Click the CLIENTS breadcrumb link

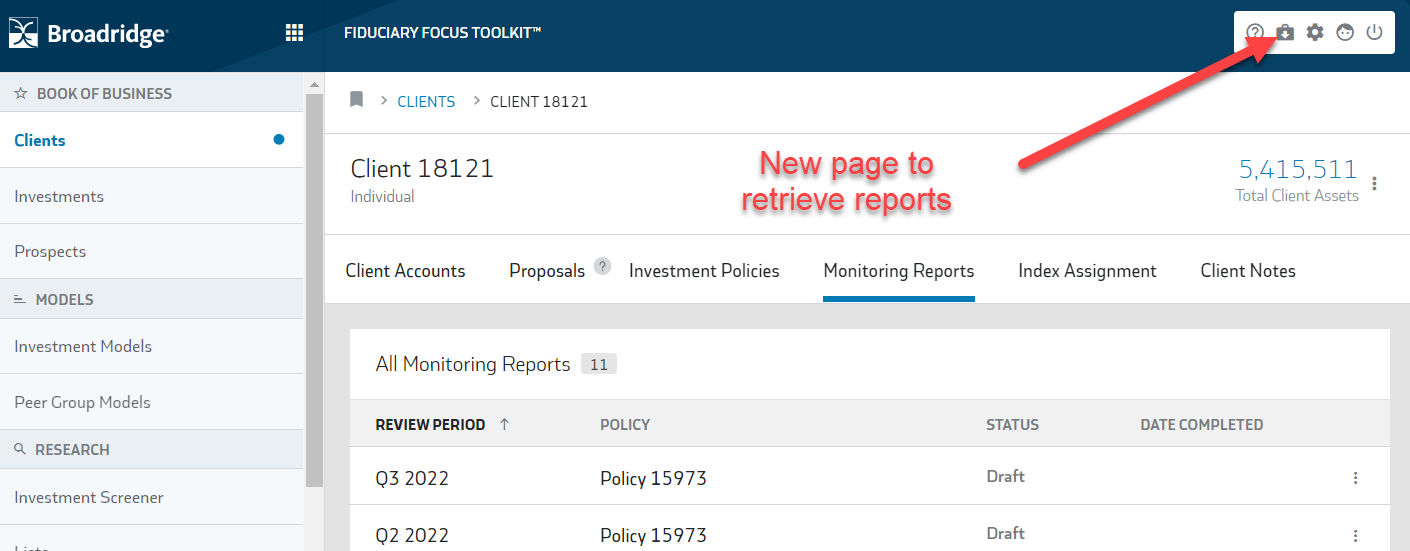[426, 102]
